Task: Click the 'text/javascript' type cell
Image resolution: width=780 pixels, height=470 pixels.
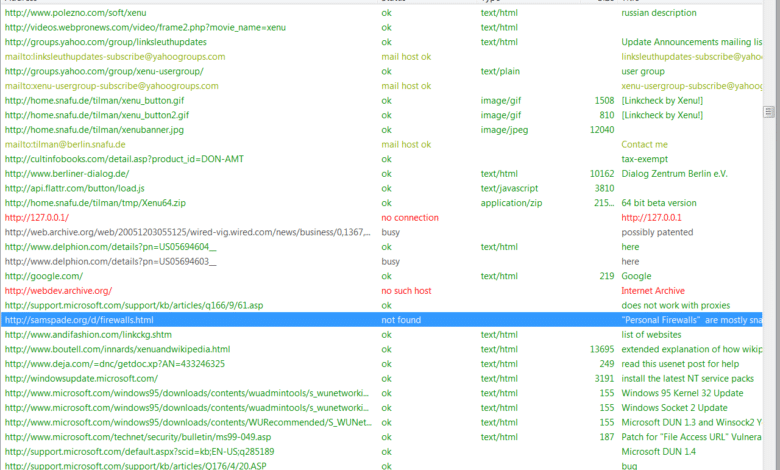Action: [509, 188]
